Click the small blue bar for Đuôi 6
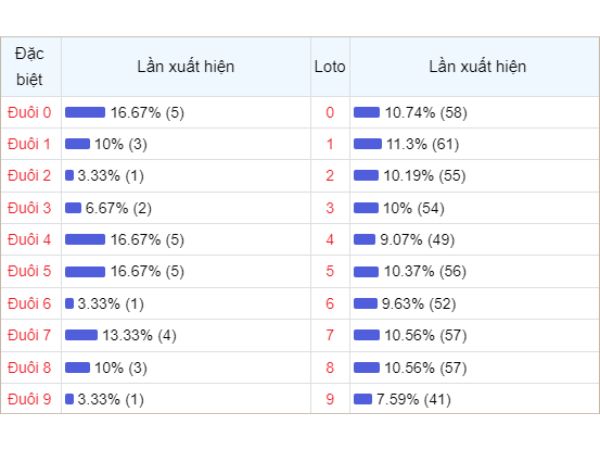This screenshot has height=450, width=600. (69, 303)
